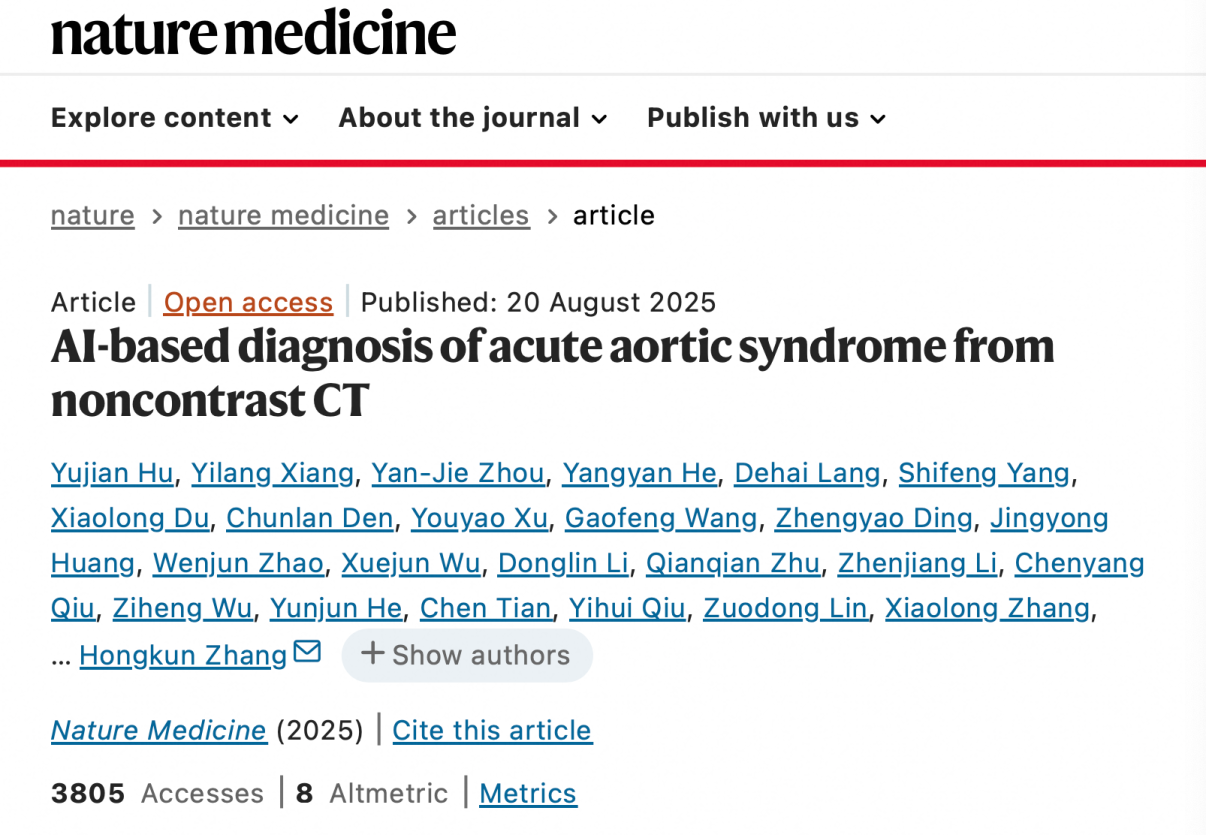Click the envelope icon beside Hongkun Zhang
This screenshot has width=1206, height=835.
pos(307,653)
